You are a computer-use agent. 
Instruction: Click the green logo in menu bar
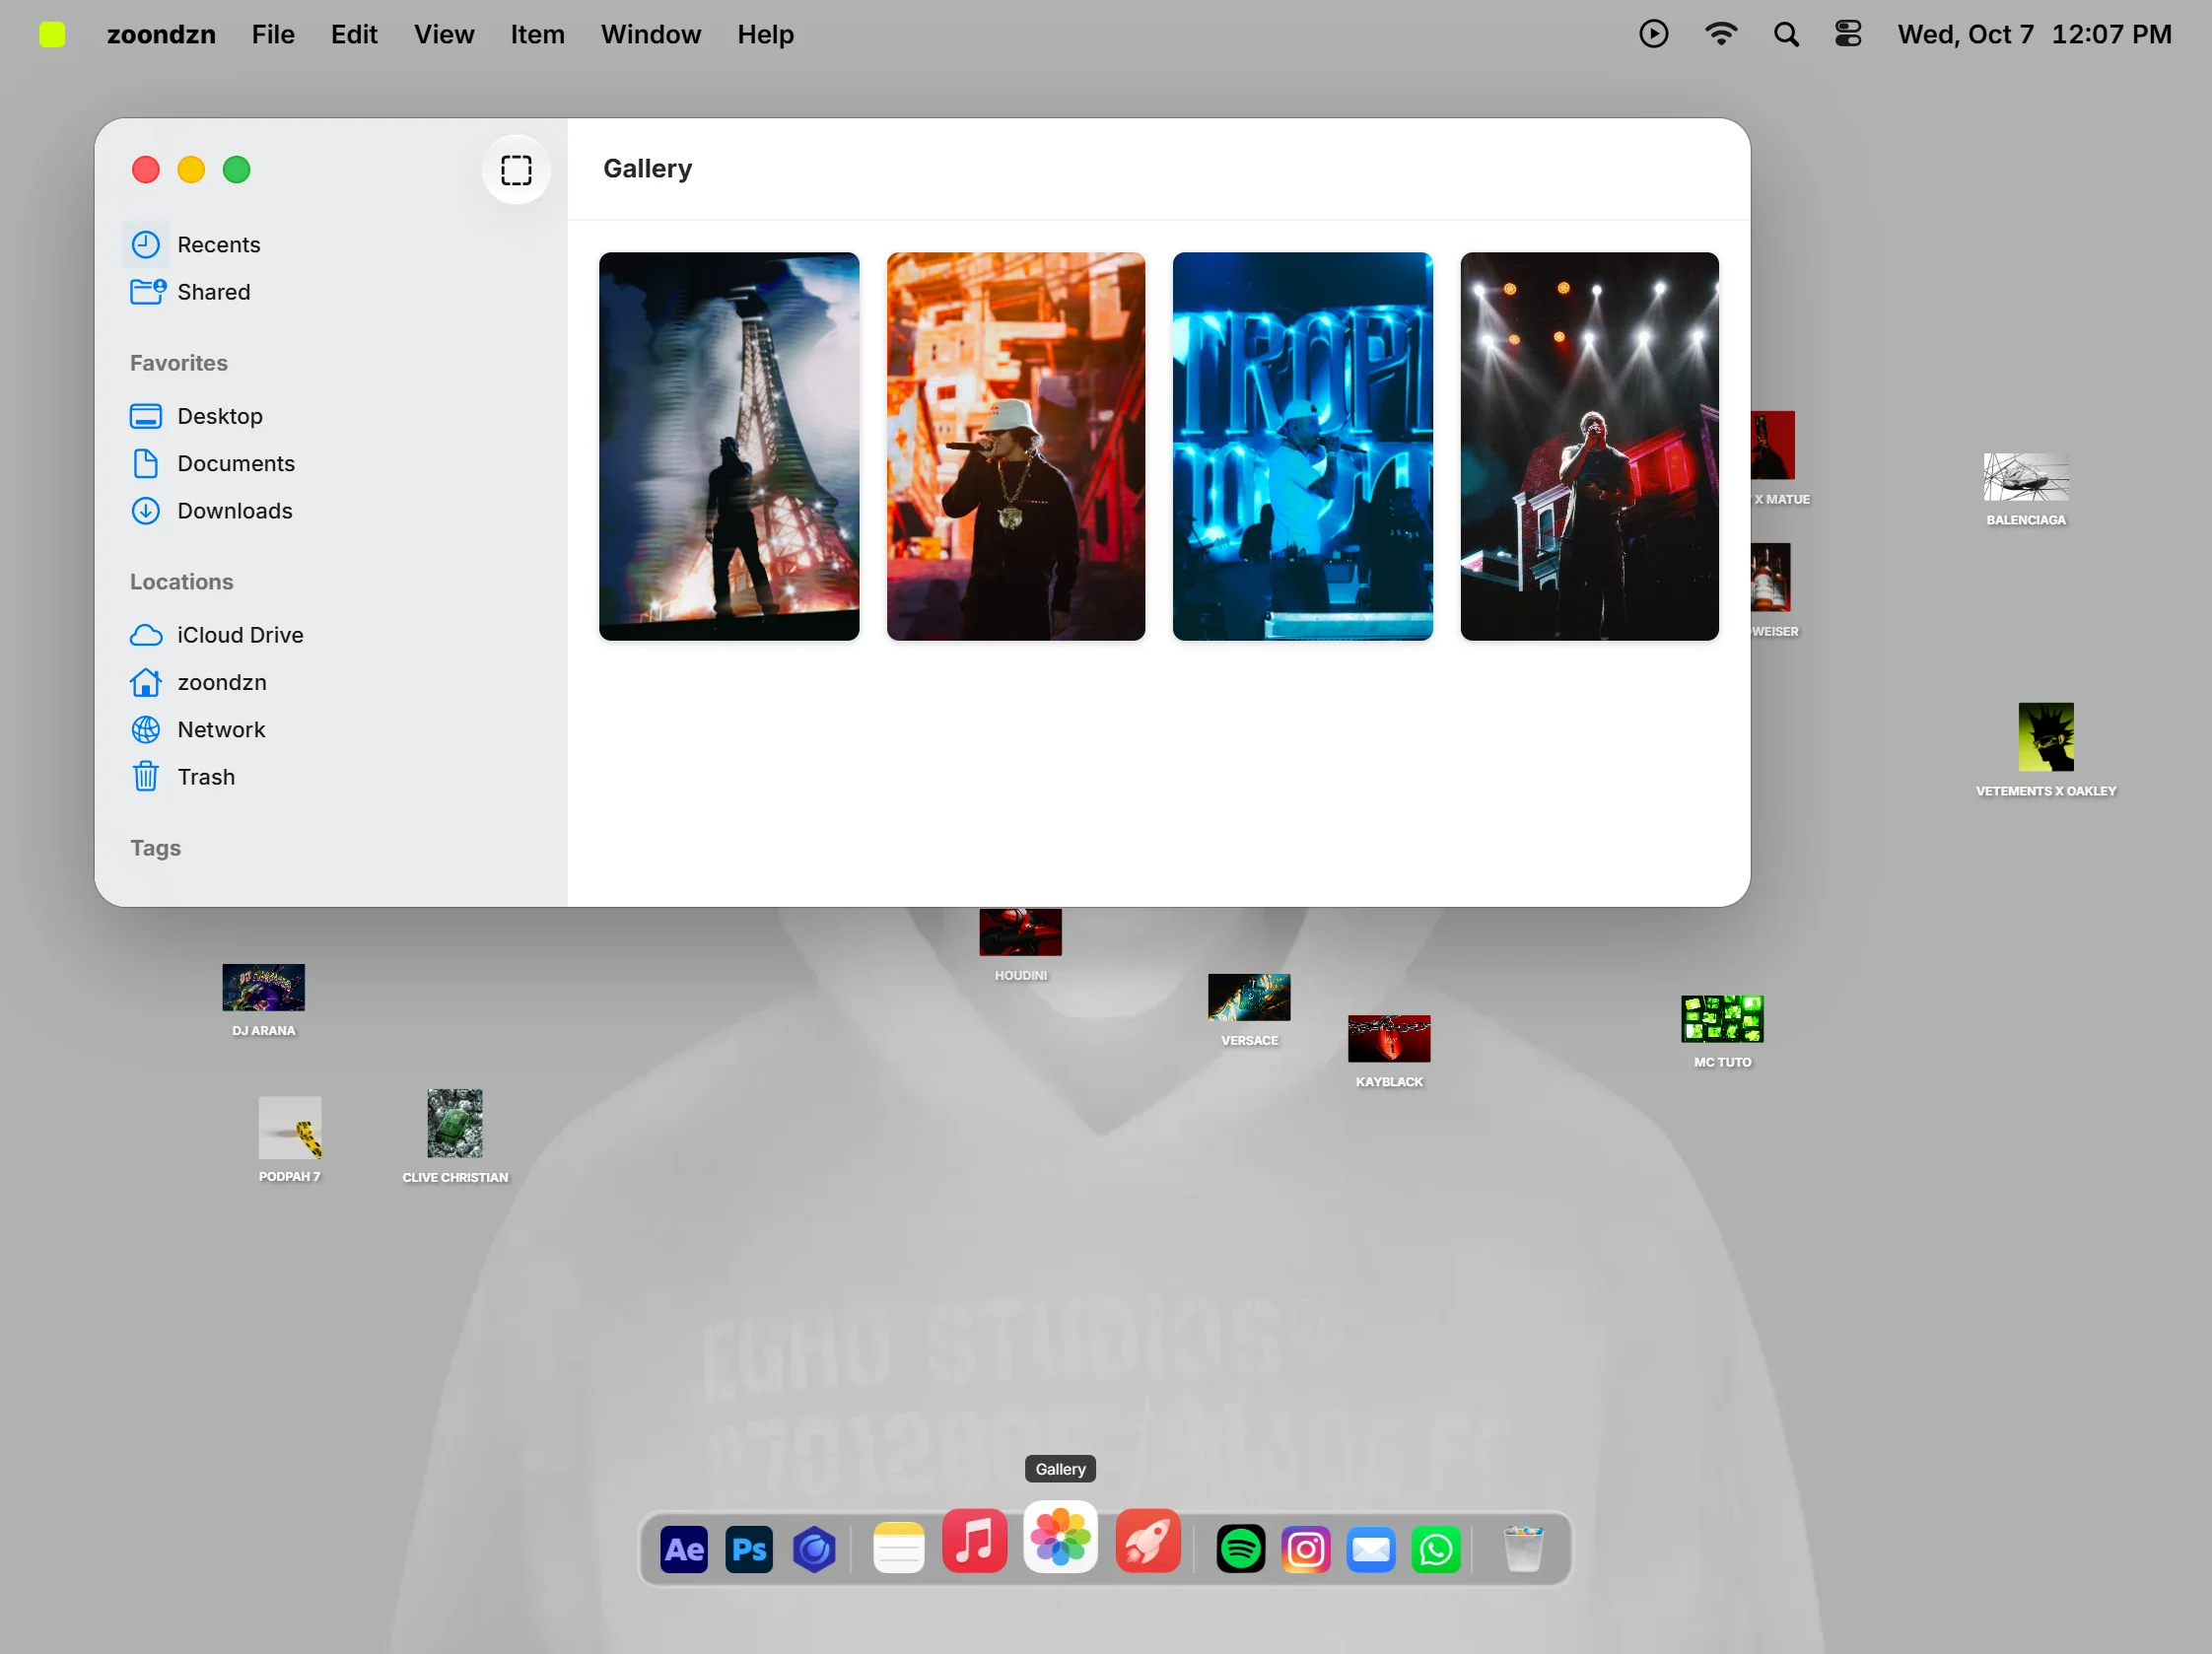[52, 34]
